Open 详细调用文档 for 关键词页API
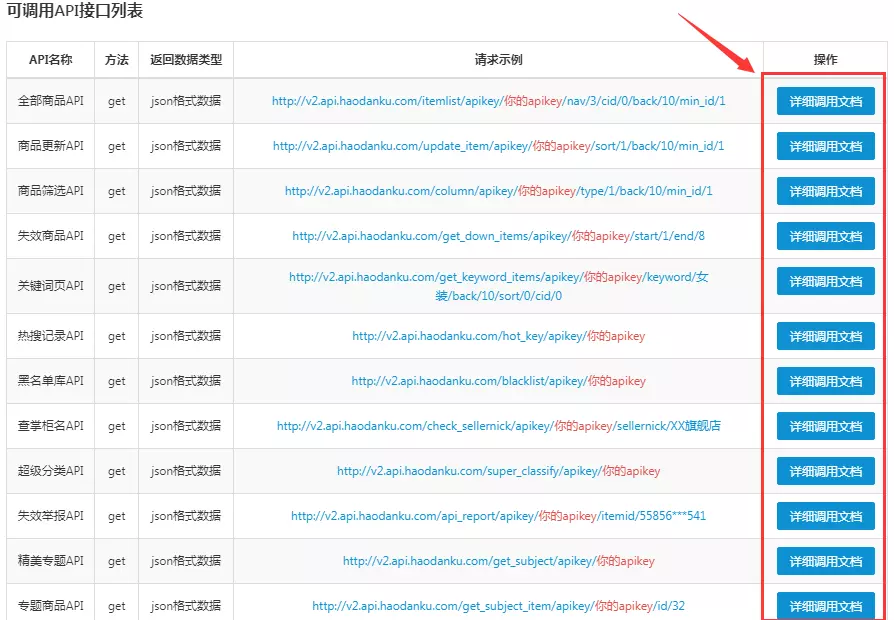 [x=825, y=281]
